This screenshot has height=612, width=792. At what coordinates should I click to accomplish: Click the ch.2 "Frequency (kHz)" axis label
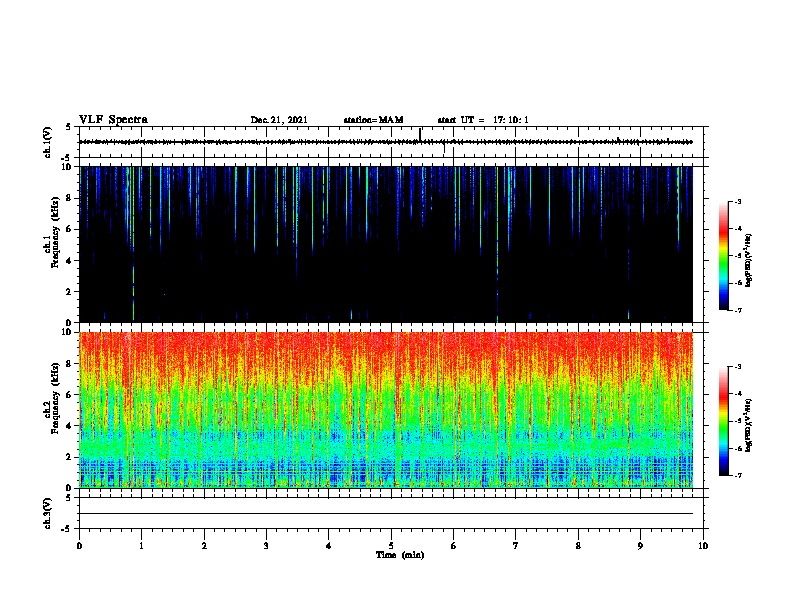point(55,398)
